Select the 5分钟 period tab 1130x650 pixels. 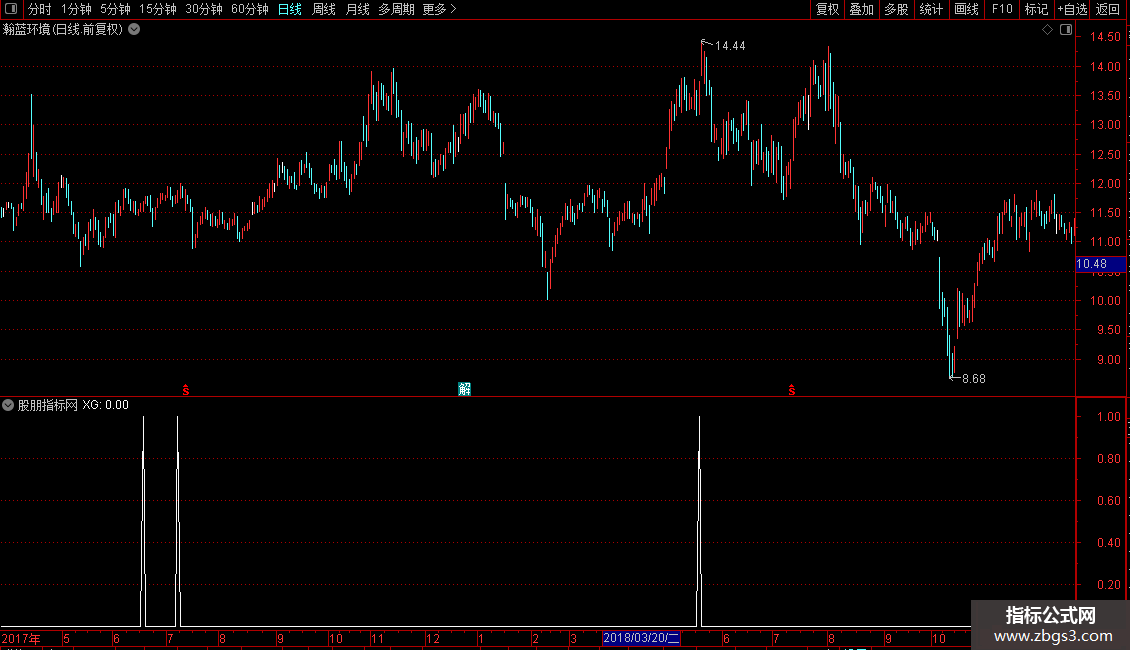tap(115, 9)
